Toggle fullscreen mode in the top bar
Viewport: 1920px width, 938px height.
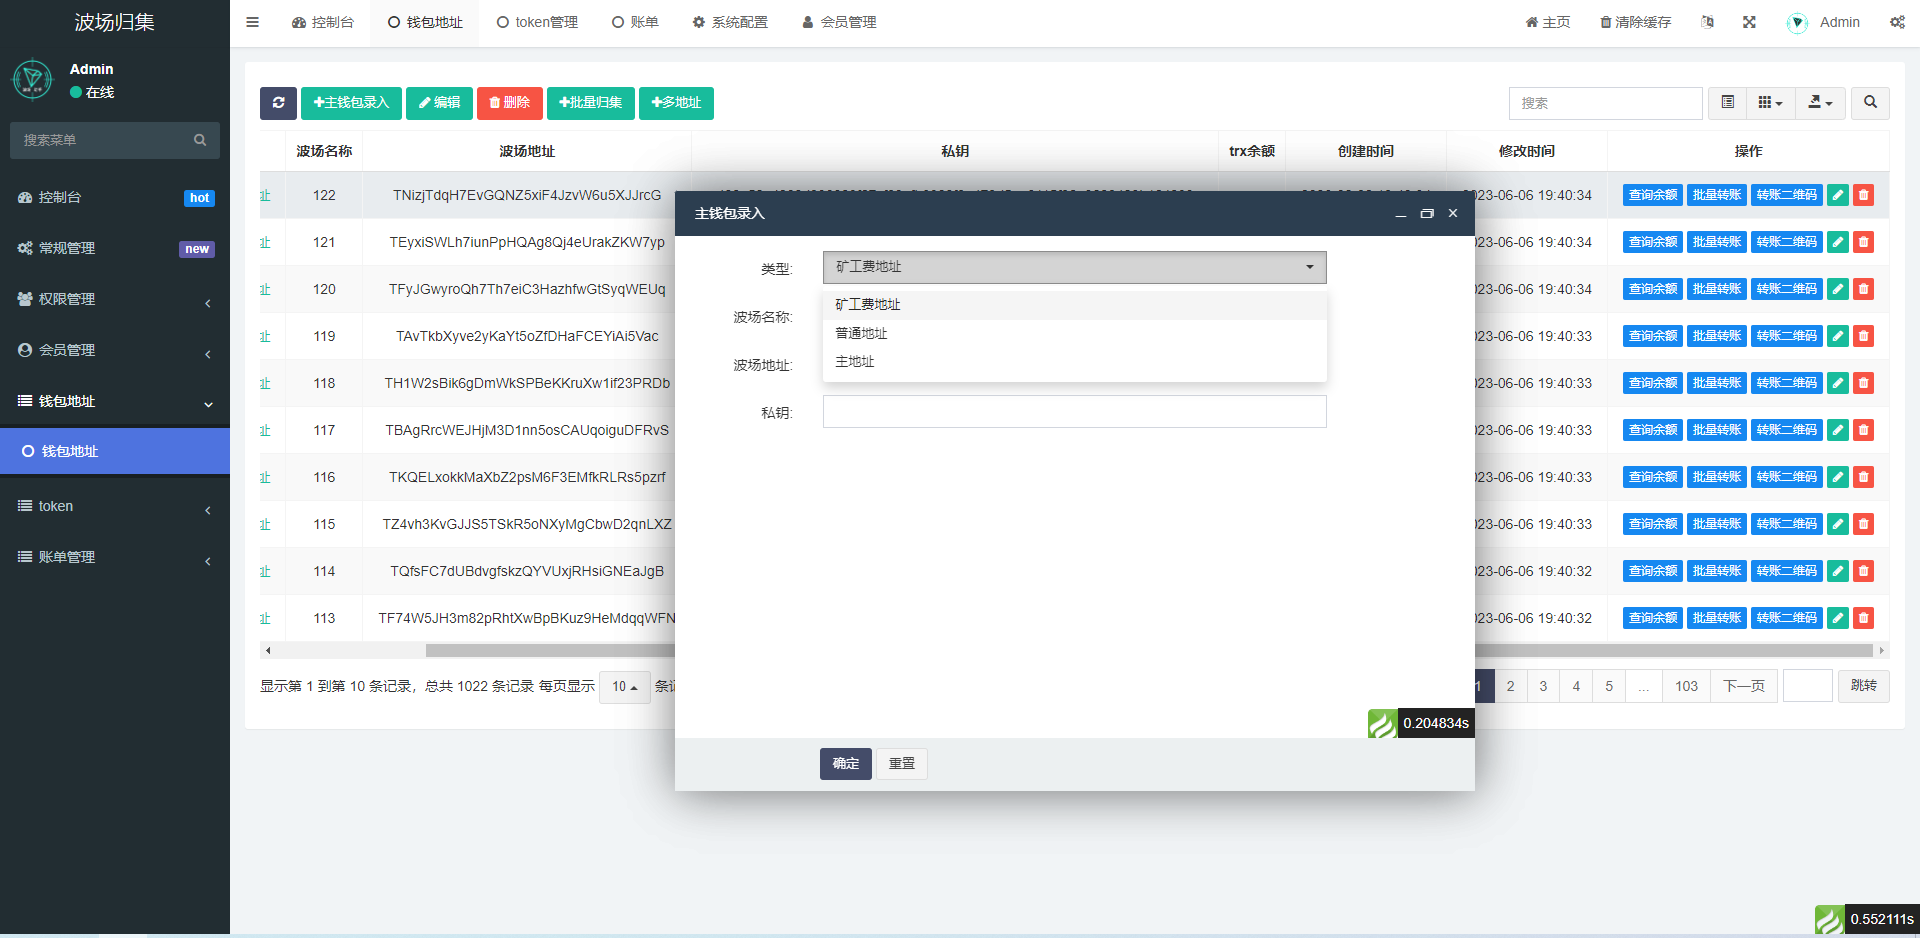1749,22
